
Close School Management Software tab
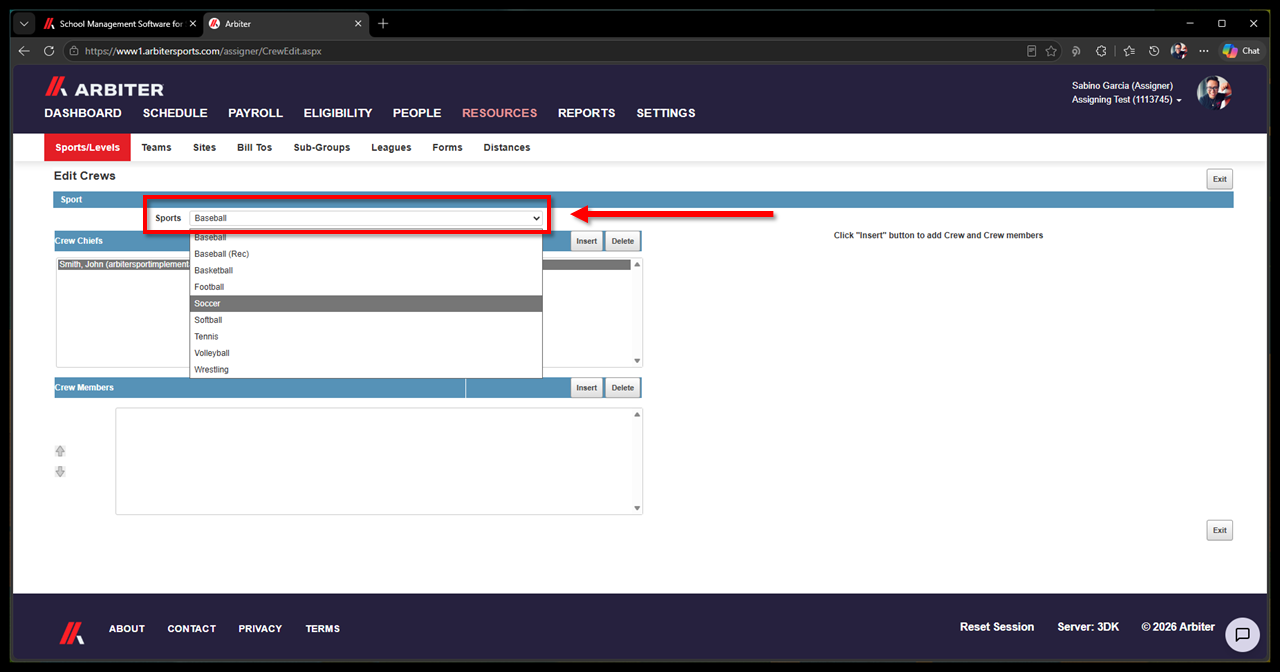click(x=192, y=23)
